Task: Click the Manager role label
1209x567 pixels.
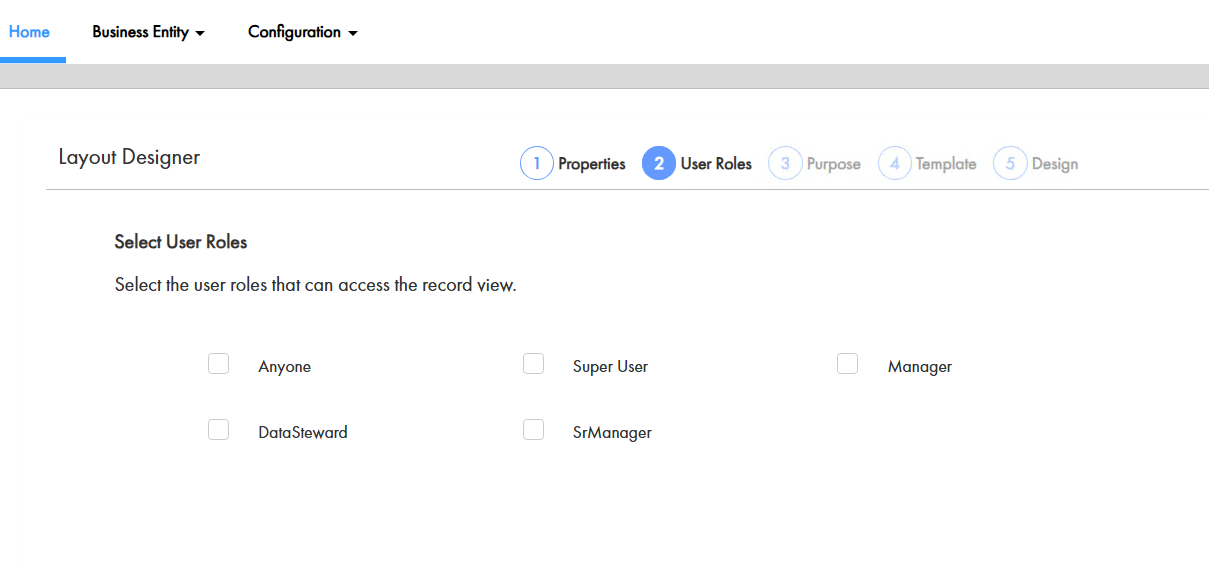Action: [x=920, y=367]
